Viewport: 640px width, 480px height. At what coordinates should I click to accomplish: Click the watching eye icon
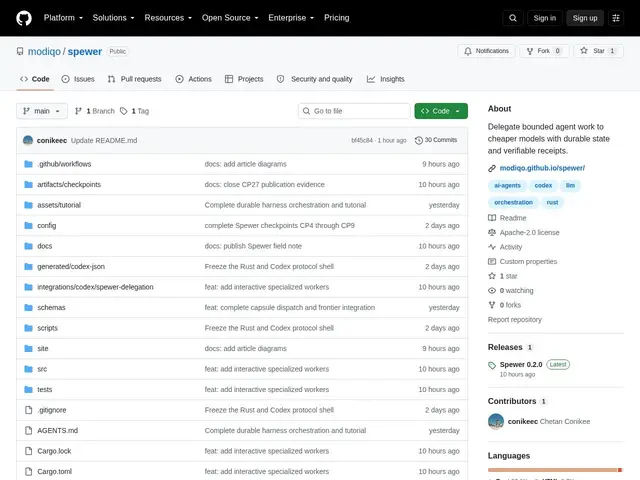492,291
